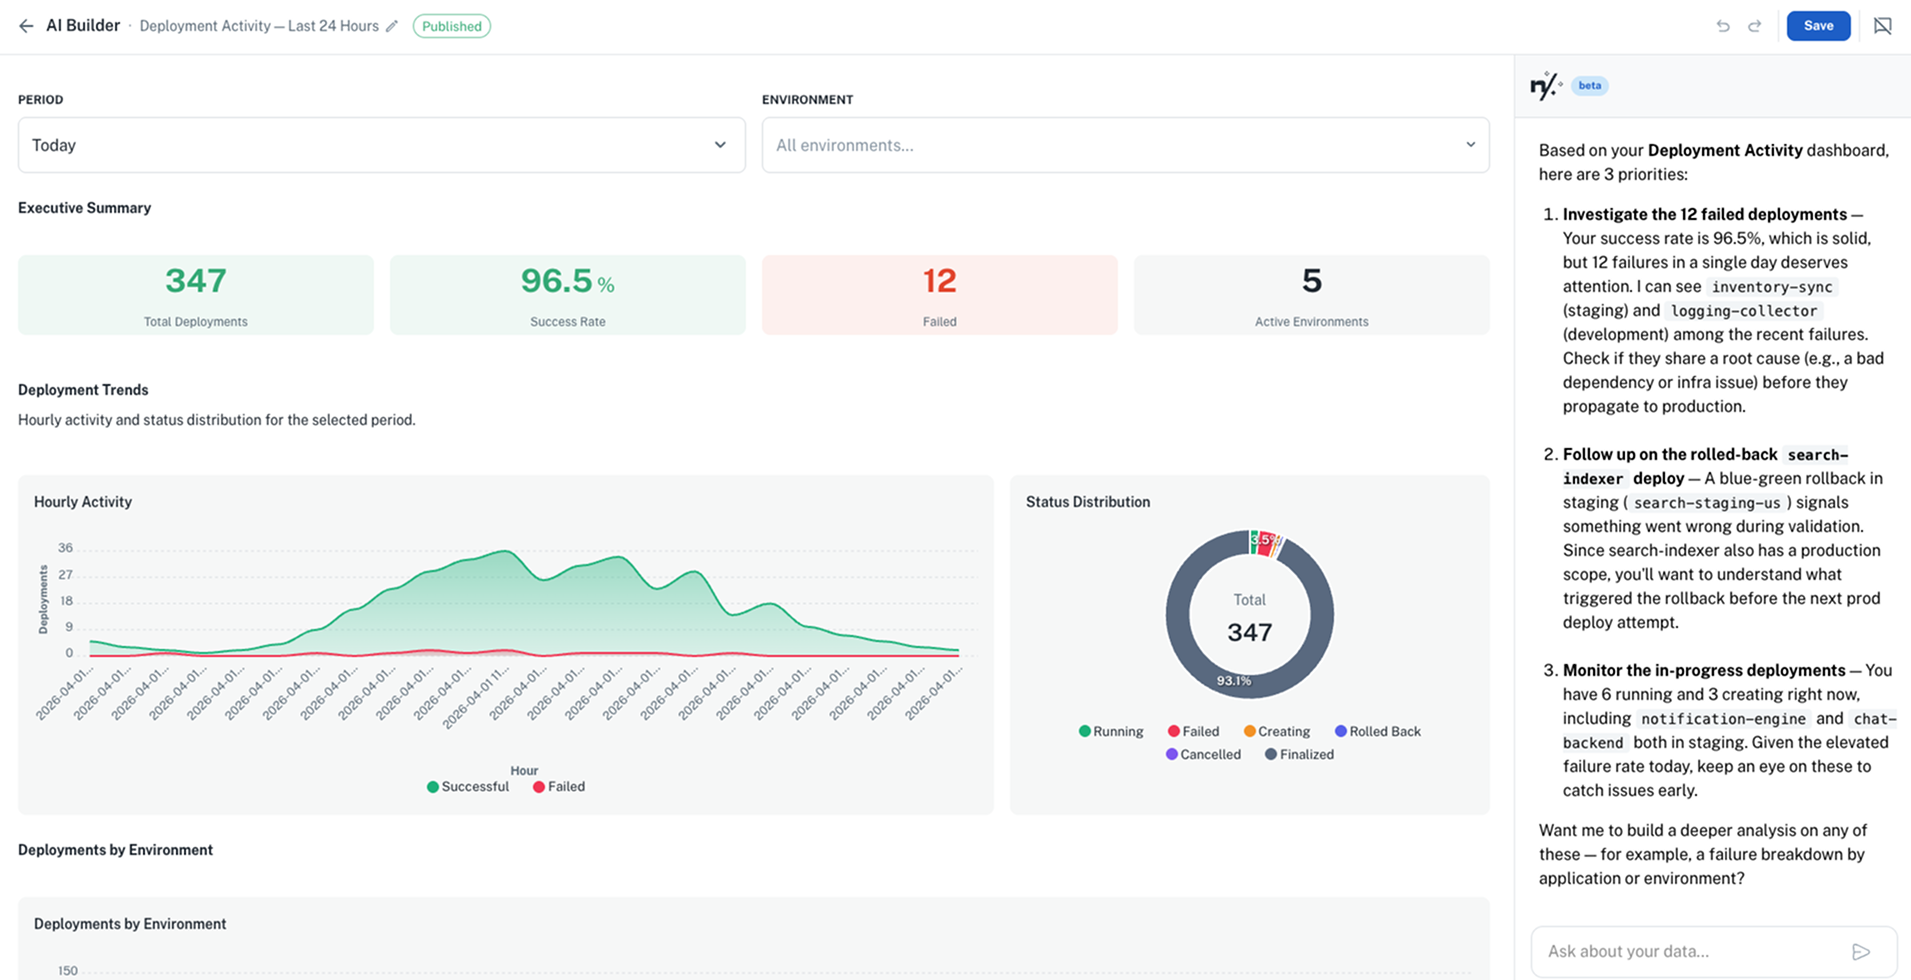
Task: Select the red Failed segment of the donut
Action: tap(1268, 543)
